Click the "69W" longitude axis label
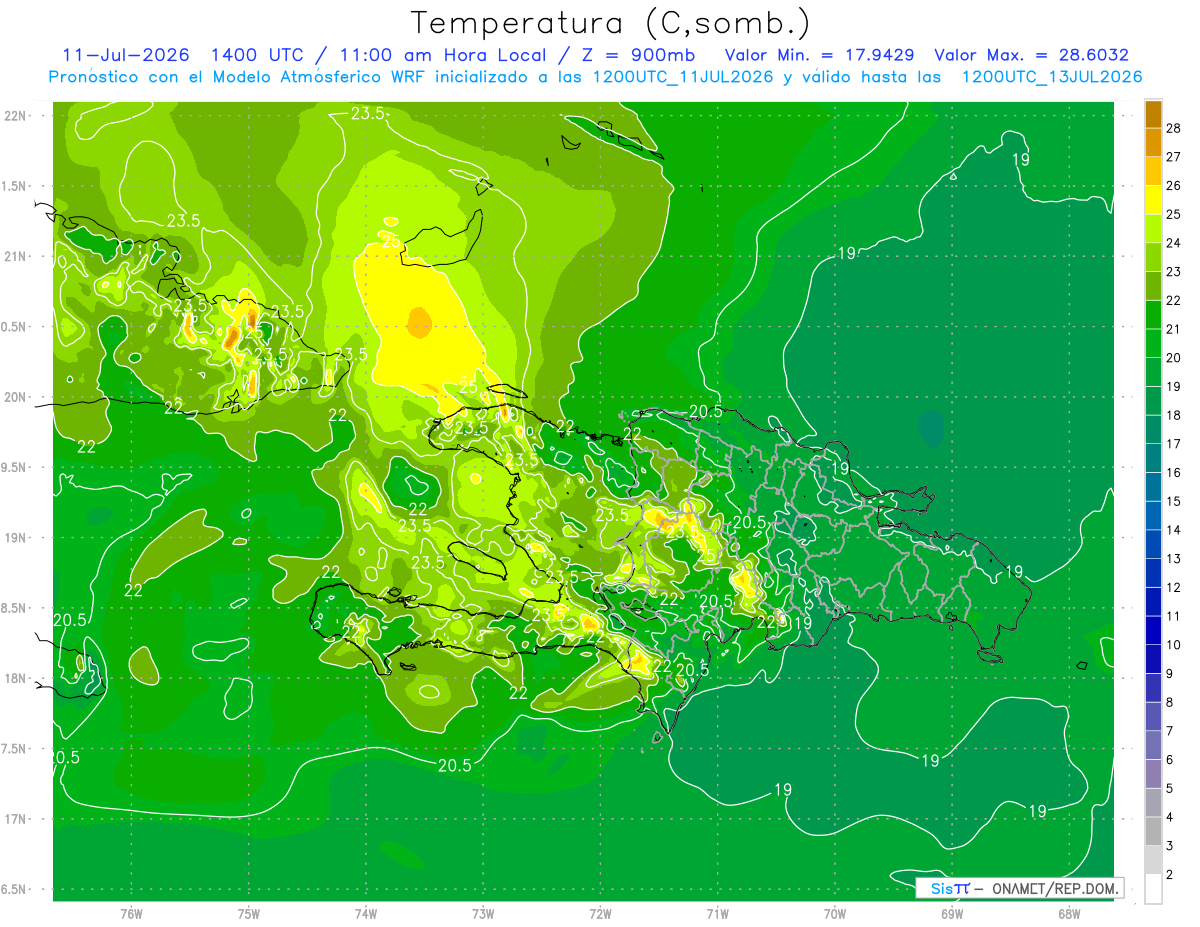 [951, 913]
